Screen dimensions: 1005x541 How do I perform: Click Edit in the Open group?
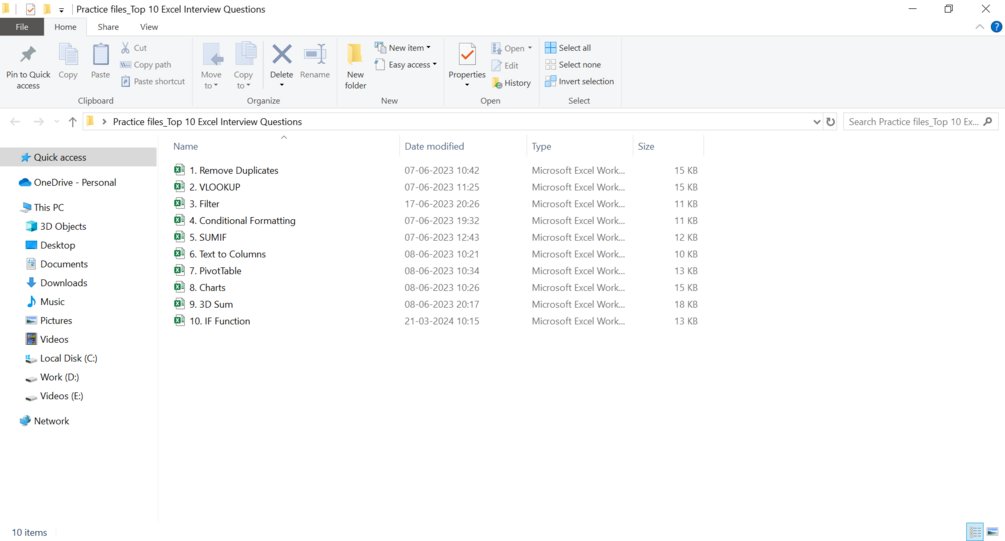(505, 65)
